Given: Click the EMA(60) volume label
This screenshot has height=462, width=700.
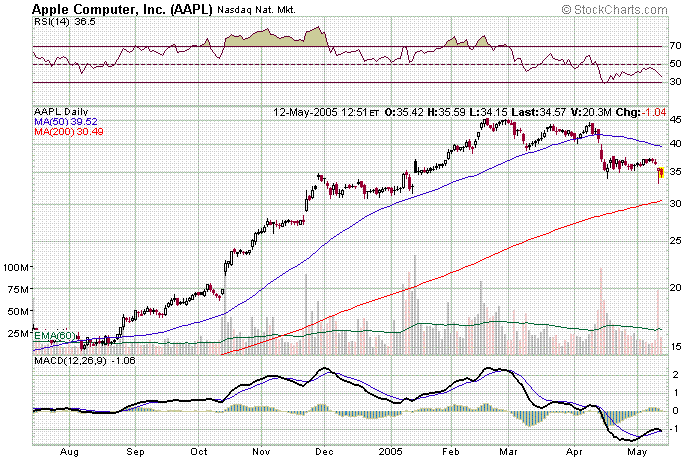Looking at the screenshot, I should click(x=55, y=335).
